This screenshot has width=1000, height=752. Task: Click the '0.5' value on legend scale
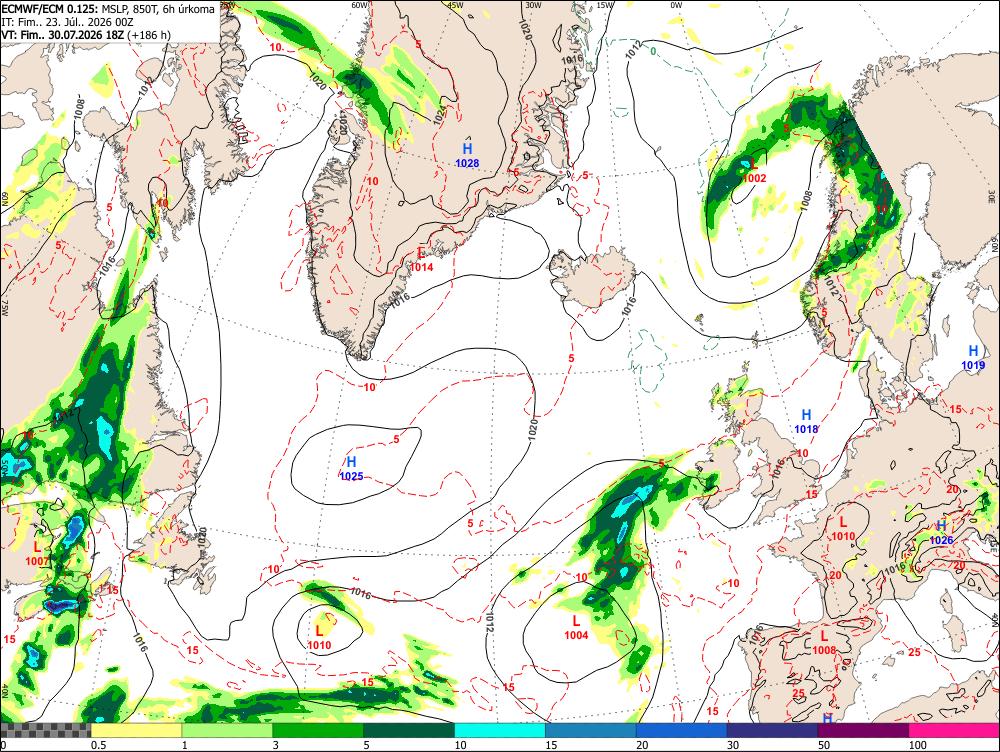(98, 745)
